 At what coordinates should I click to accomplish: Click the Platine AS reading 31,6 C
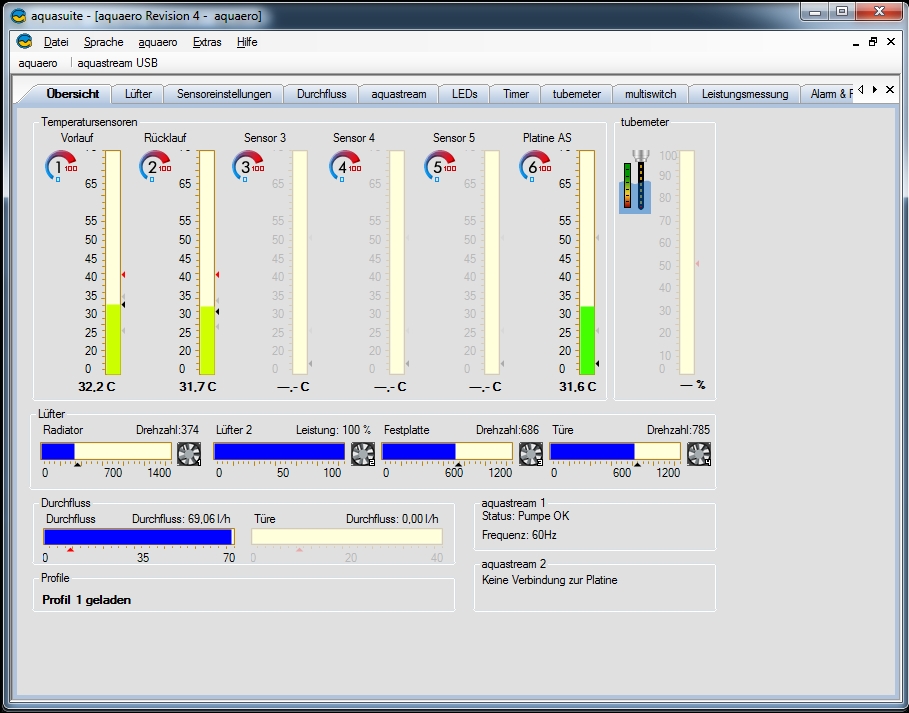click(577, 387)
